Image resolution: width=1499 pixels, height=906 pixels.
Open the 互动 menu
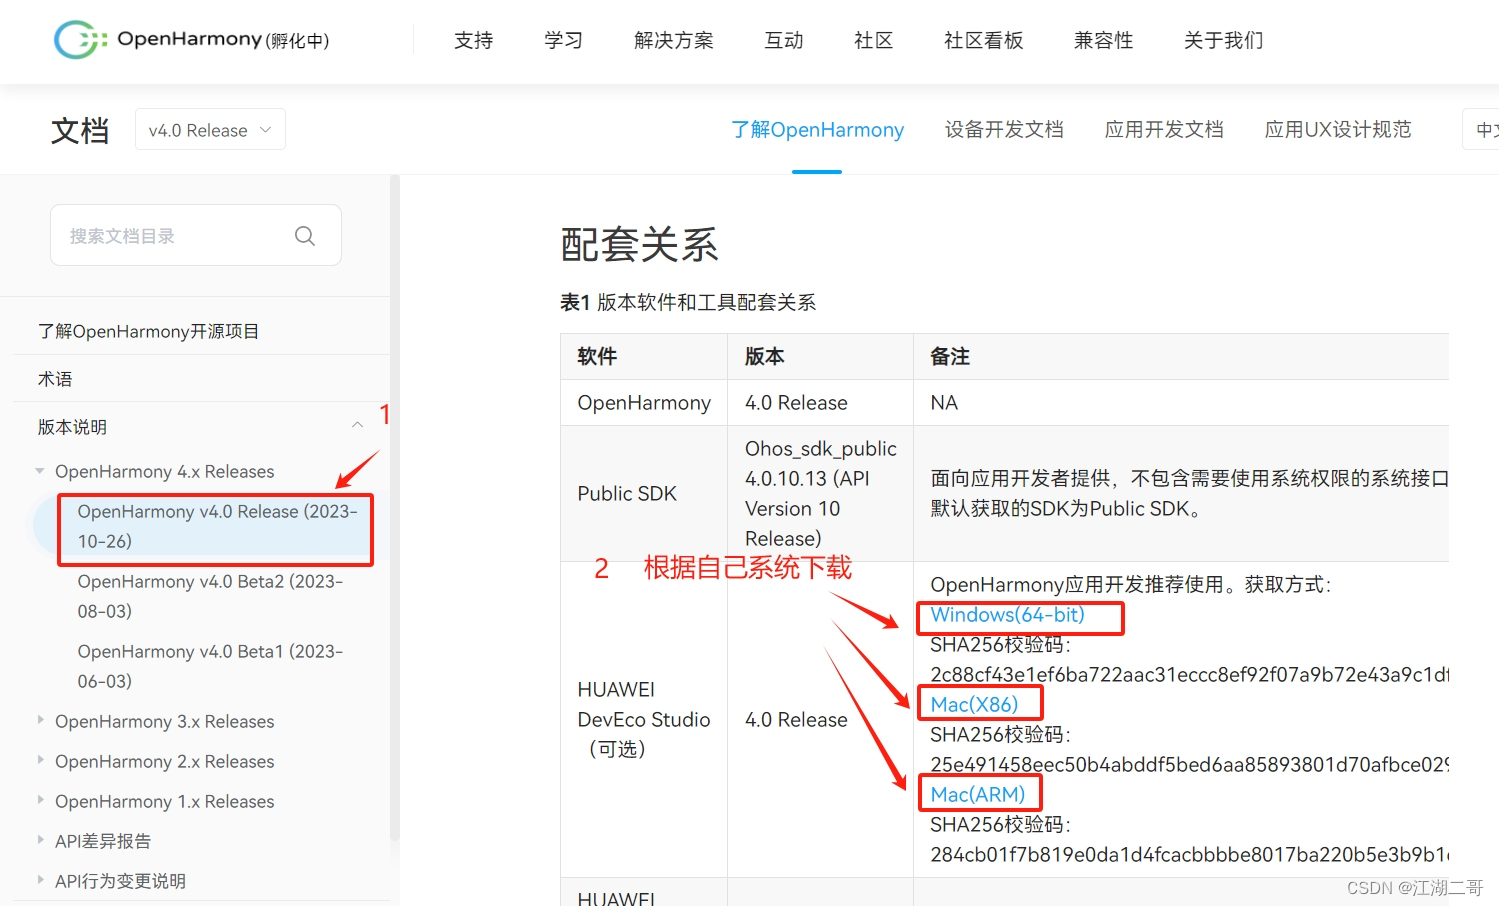[784, 40]
